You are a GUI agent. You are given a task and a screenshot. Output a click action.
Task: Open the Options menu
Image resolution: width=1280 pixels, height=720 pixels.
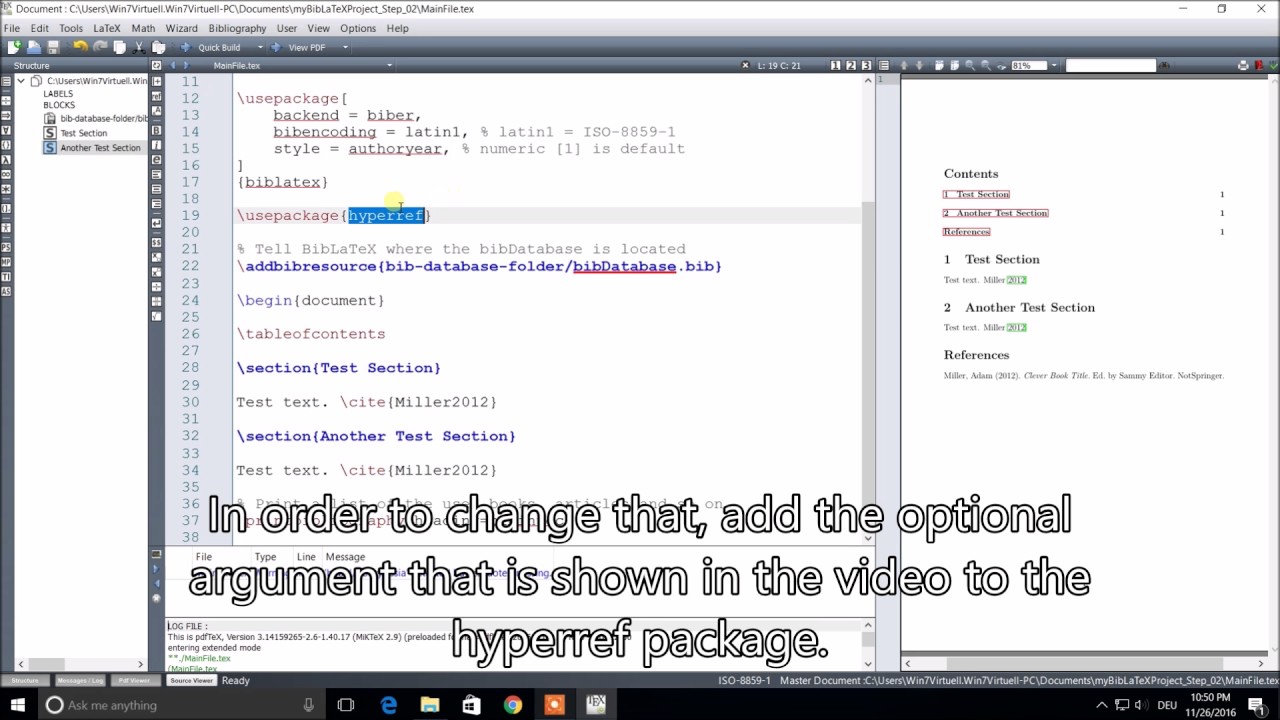pyautogui.click(x=357, y=28)
